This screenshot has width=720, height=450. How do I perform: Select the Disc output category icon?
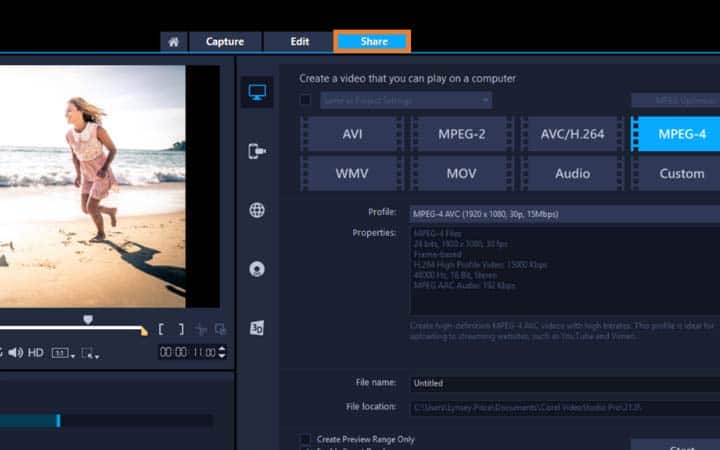click(257, 269)
